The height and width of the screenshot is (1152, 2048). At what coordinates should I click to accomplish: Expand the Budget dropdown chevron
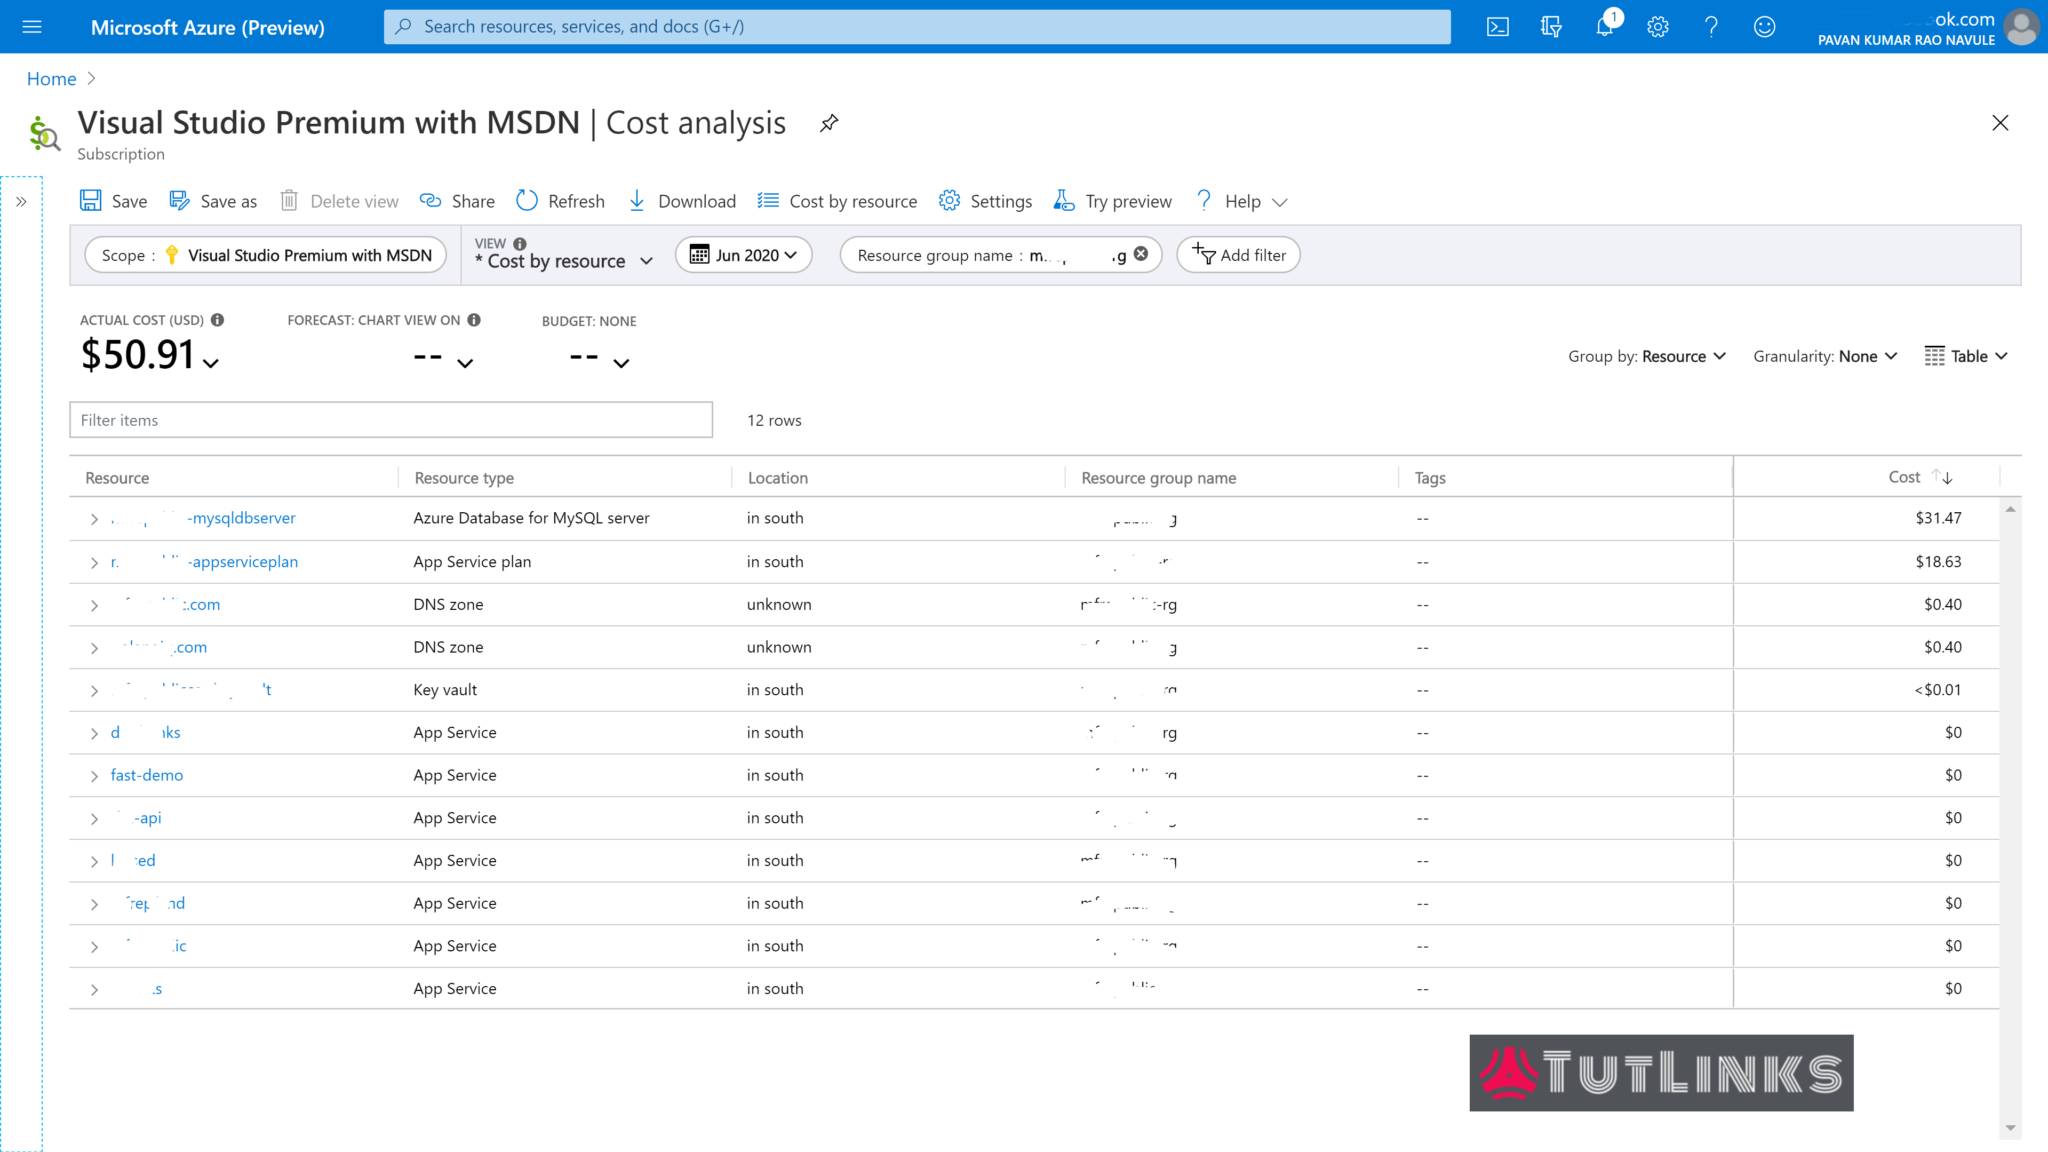tap(621, 362)
